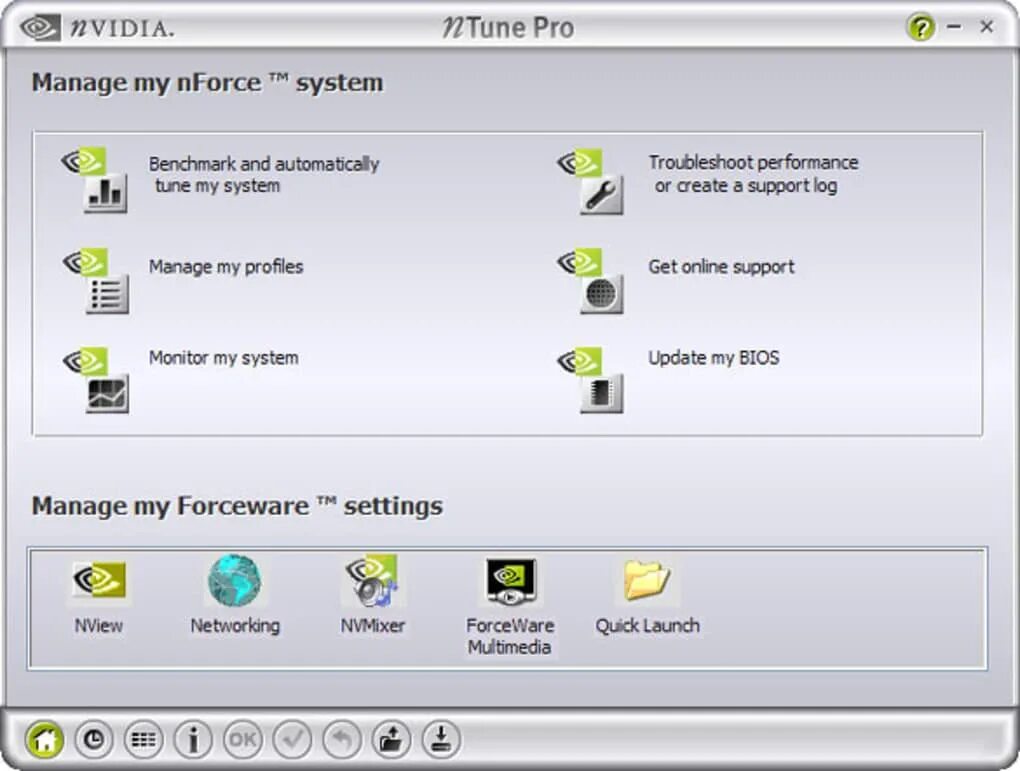This screenshot has height=771, width=1020.
Task: Open the Networking globe icon
Action: 235,579
